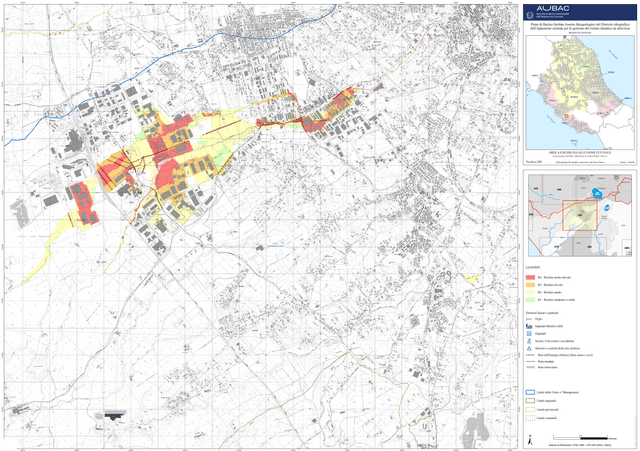Select the green R1 risk swatch

tap(530, 300)
